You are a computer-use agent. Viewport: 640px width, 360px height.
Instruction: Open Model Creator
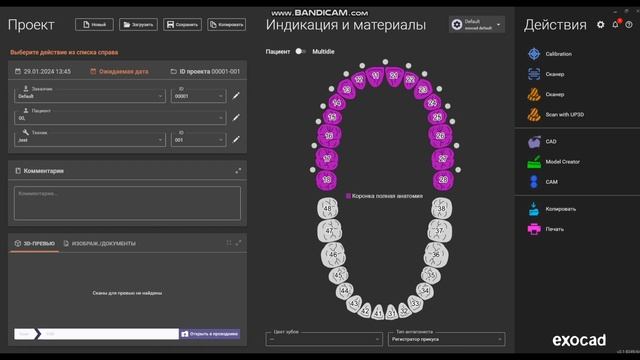(x=553, y=162)
